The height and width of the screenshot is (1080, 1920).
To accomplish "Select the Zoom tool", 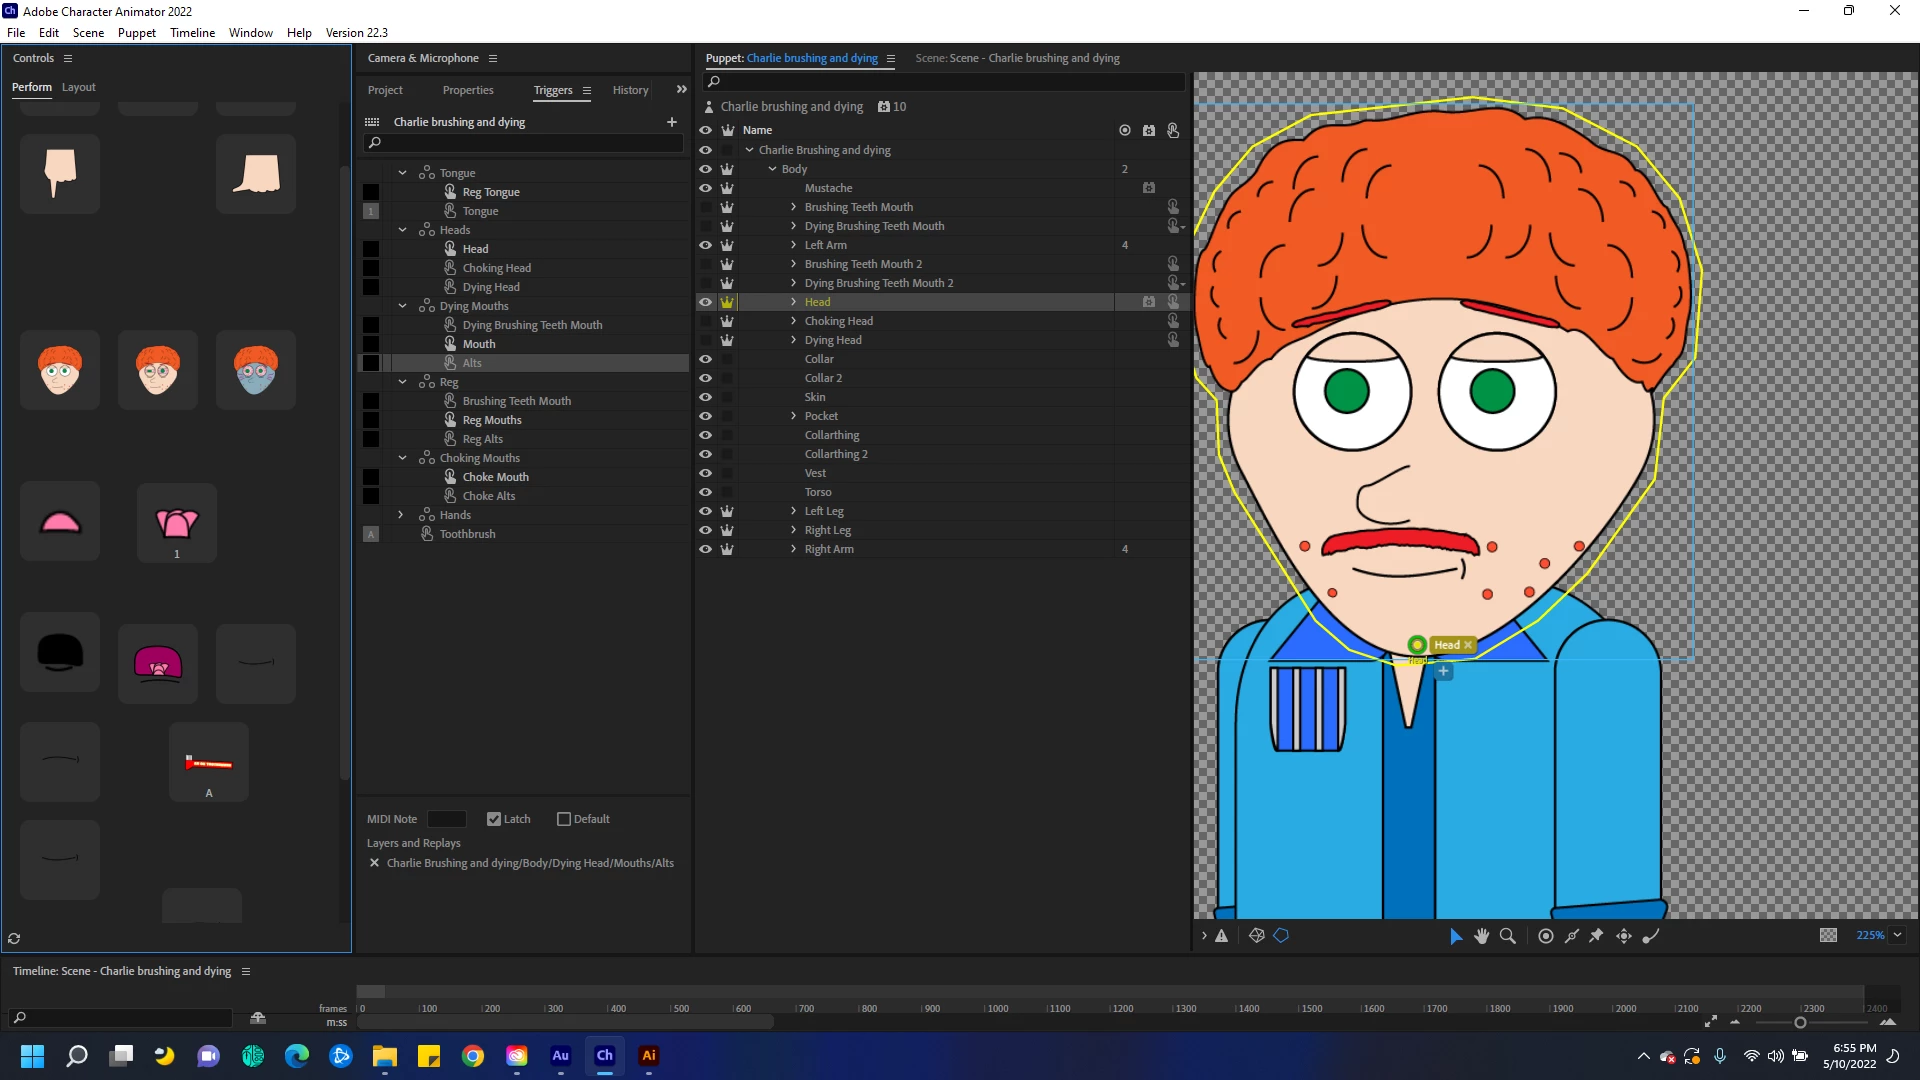I will (1507, 936).
